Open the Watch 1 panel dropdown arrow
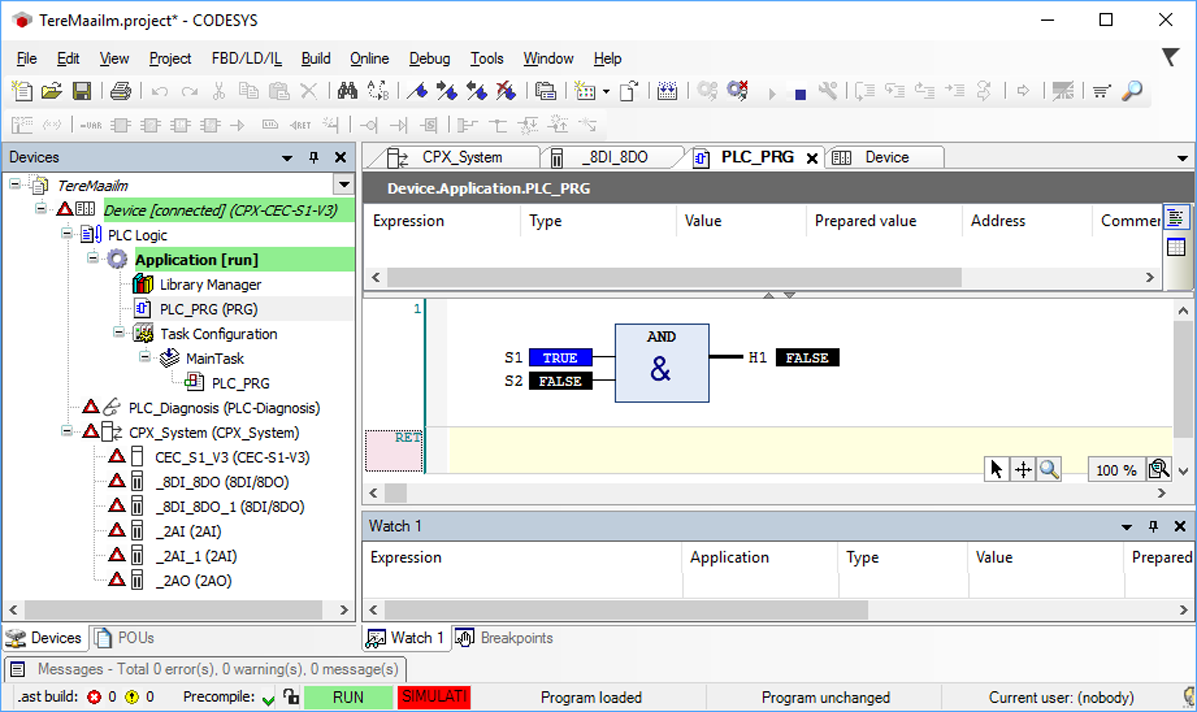 1127,527
